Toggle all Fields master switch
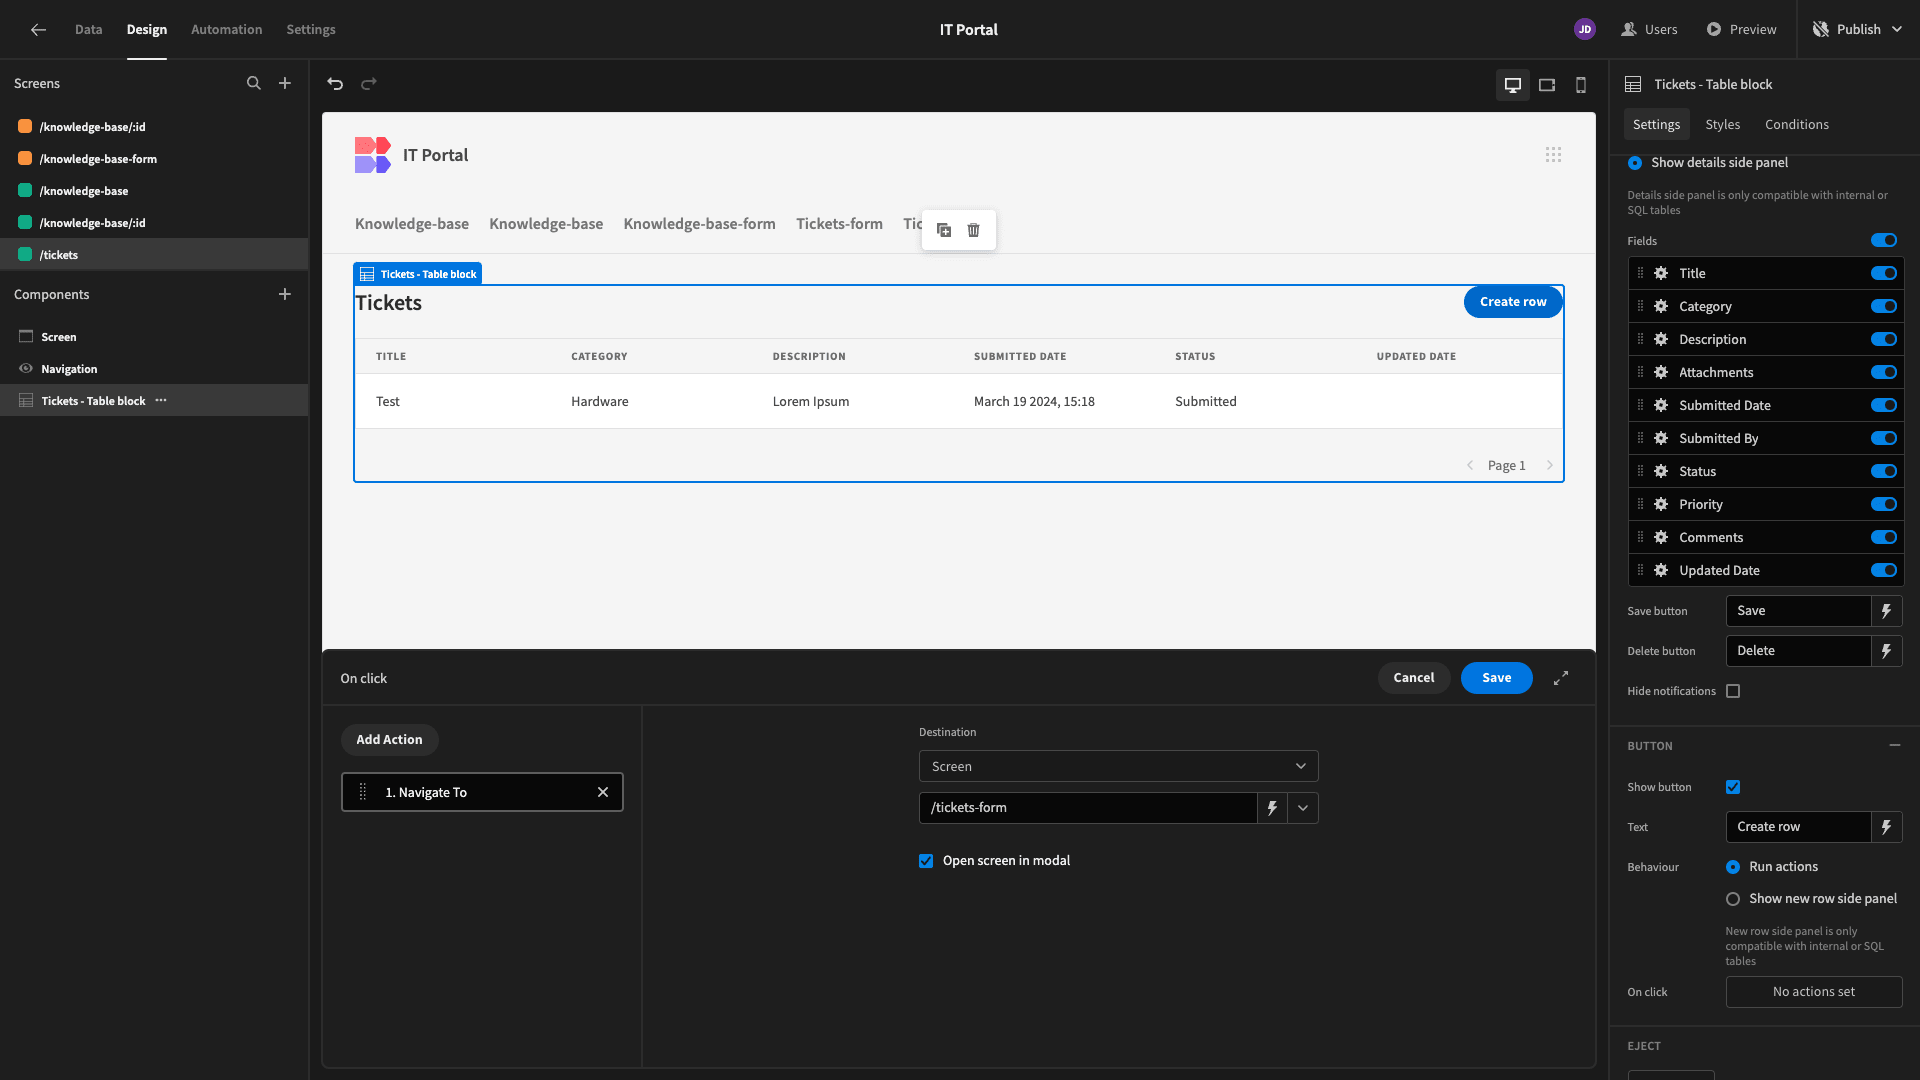 tap(1884, 241)
